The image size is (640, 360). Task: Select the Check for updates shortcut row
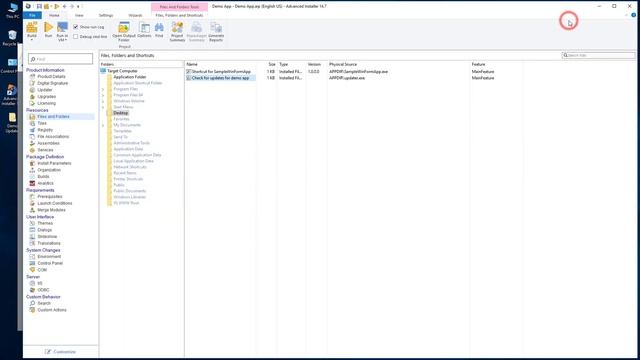pyautogui.click(x=220, y=78)
